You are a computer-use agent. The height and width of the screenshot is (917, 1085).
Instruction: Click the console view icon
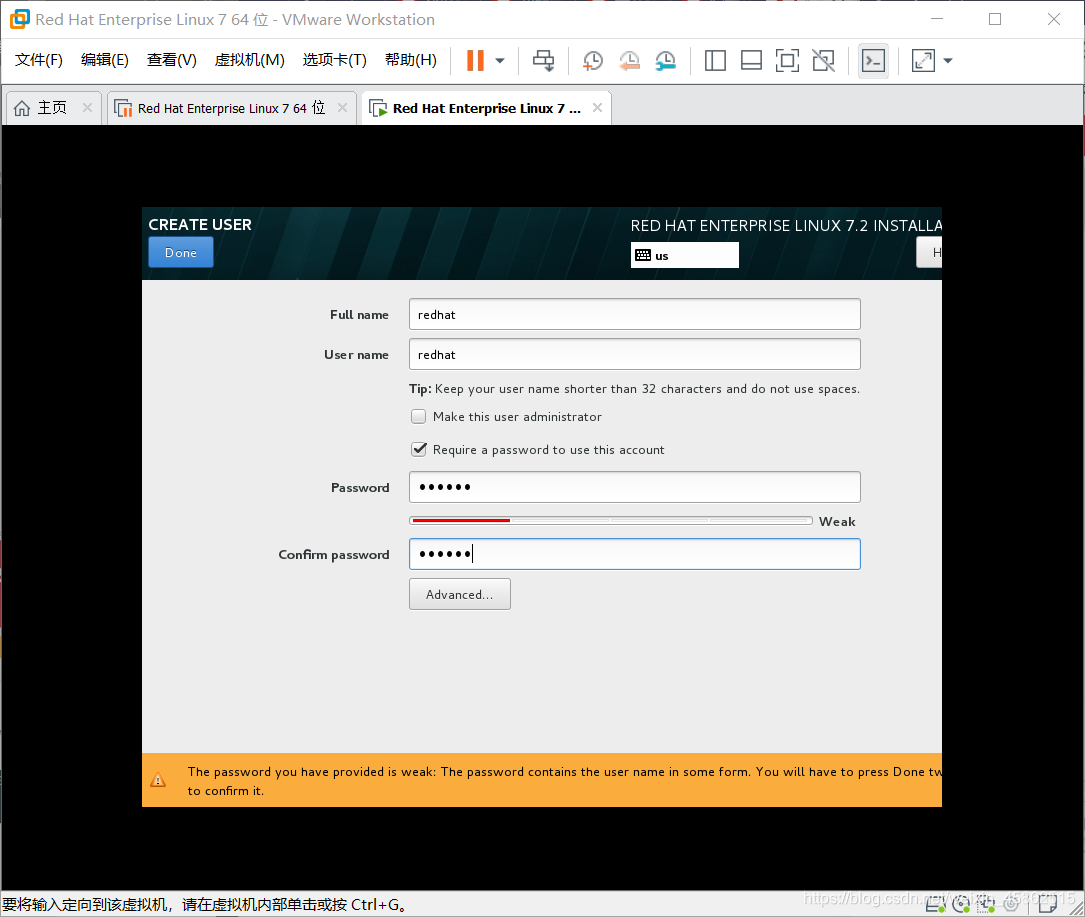coord(873,61)
